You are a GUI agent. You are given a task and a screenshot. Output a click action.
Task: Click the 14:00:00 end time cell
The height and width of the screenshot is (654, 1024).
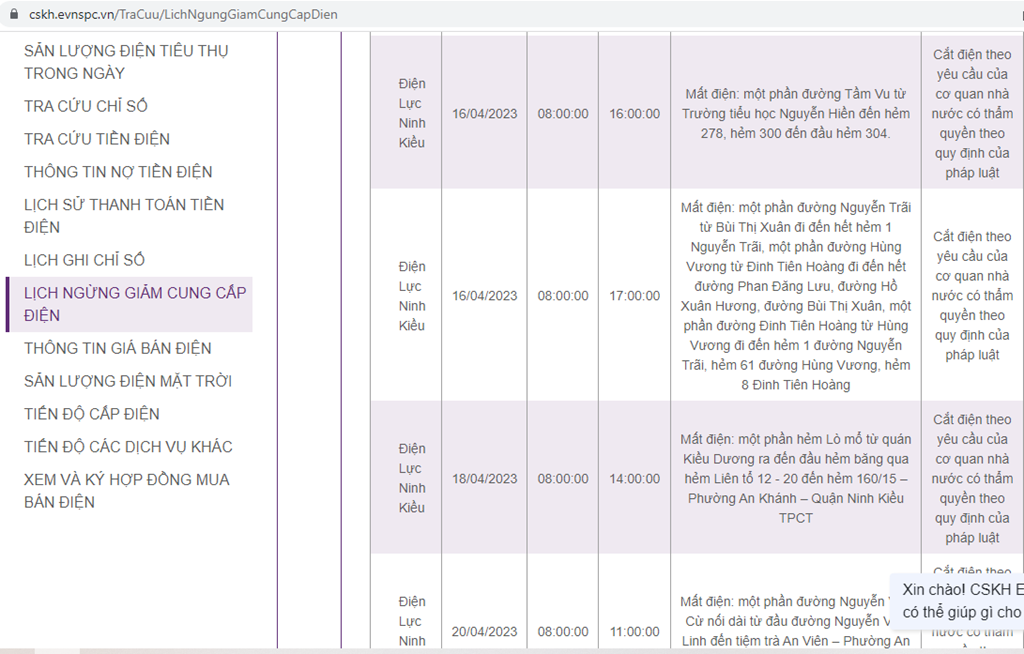click(x=634, y=479)
